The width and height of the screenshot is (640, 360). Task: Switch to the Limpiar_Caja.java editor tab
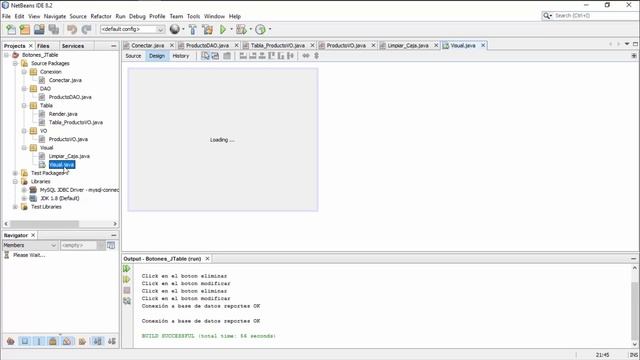click(408, 45)
